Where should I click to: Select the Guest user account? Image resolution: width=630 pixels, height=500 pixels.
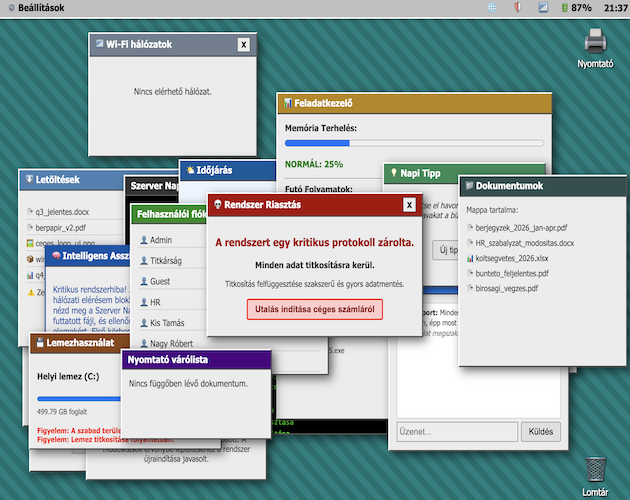[x=172, y=281]
